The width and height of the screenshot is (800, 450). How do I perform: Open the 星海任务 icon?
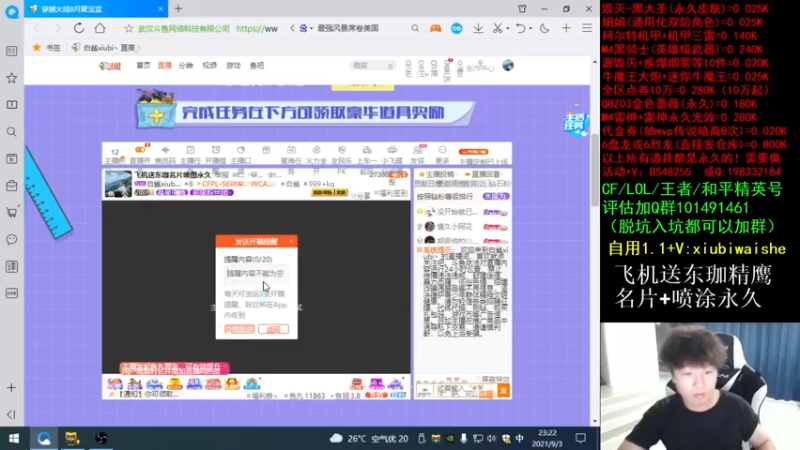(291, 150)
